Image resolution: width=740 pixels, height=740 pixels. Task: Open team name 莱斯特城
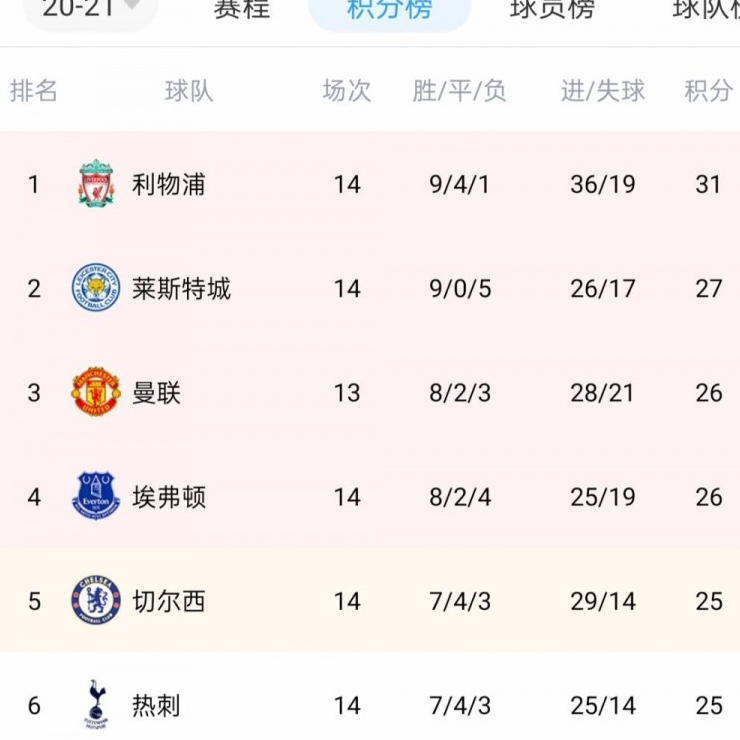point(181,288)
